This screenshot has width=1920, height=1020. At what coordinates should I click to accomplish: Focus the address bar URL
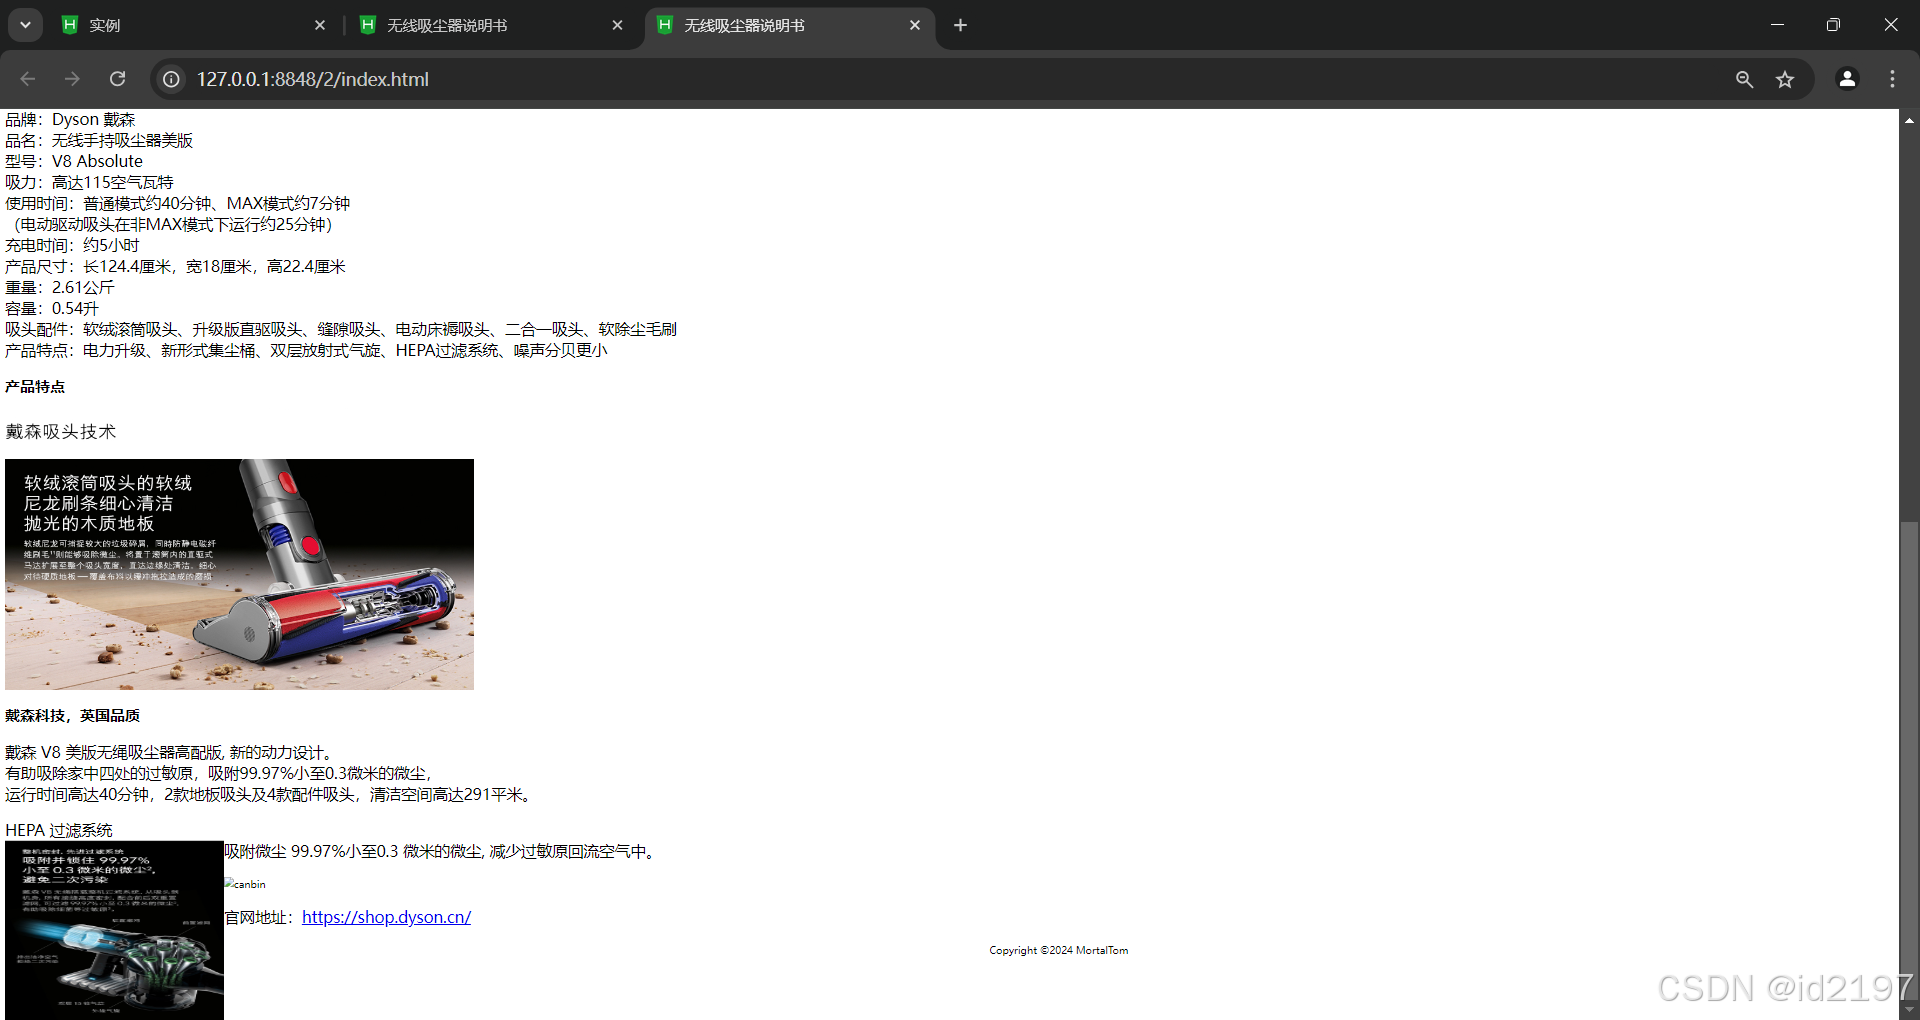click(312, 79)
